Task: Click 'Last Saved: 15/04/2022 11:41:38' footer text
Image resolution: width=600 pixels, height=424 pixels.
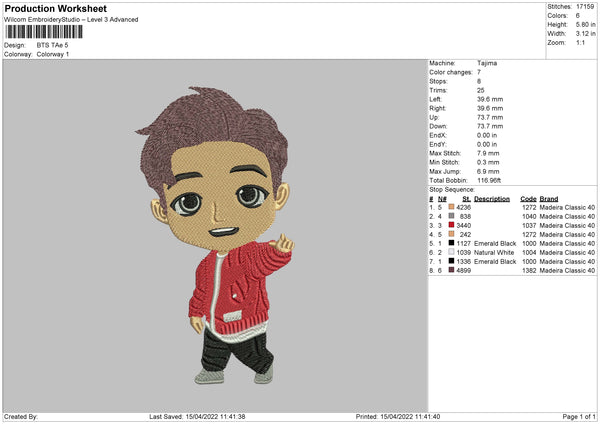Action: [197, 416]
